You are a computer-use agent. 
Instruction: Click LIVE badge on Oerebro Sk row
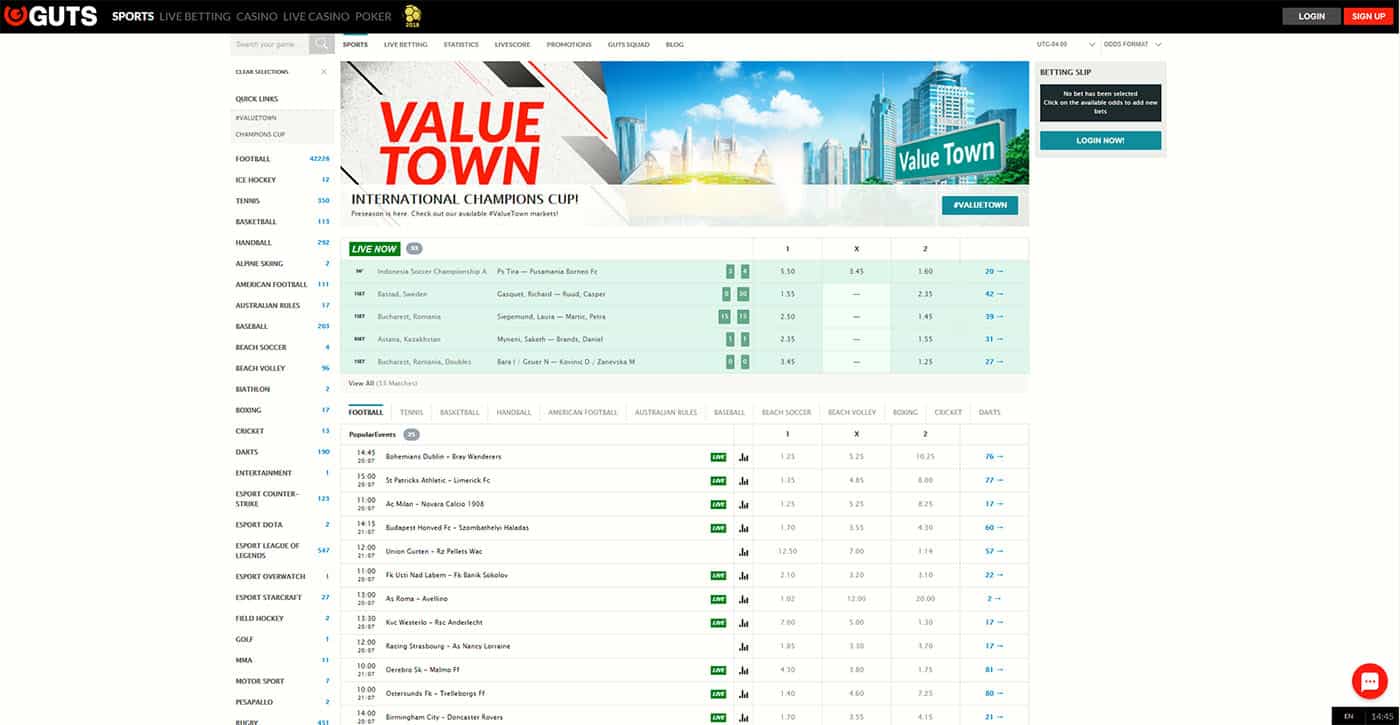718,670
